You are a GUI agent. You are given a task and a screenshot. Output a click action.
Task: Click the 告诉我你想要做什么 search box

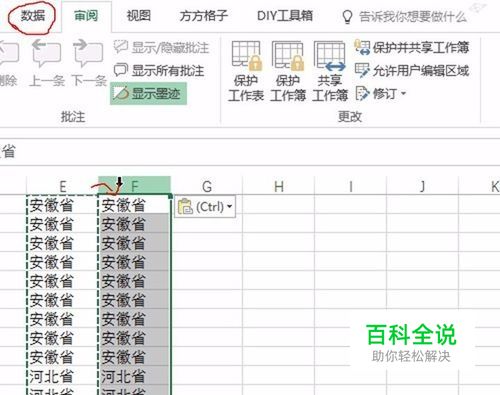pos(413,16)
